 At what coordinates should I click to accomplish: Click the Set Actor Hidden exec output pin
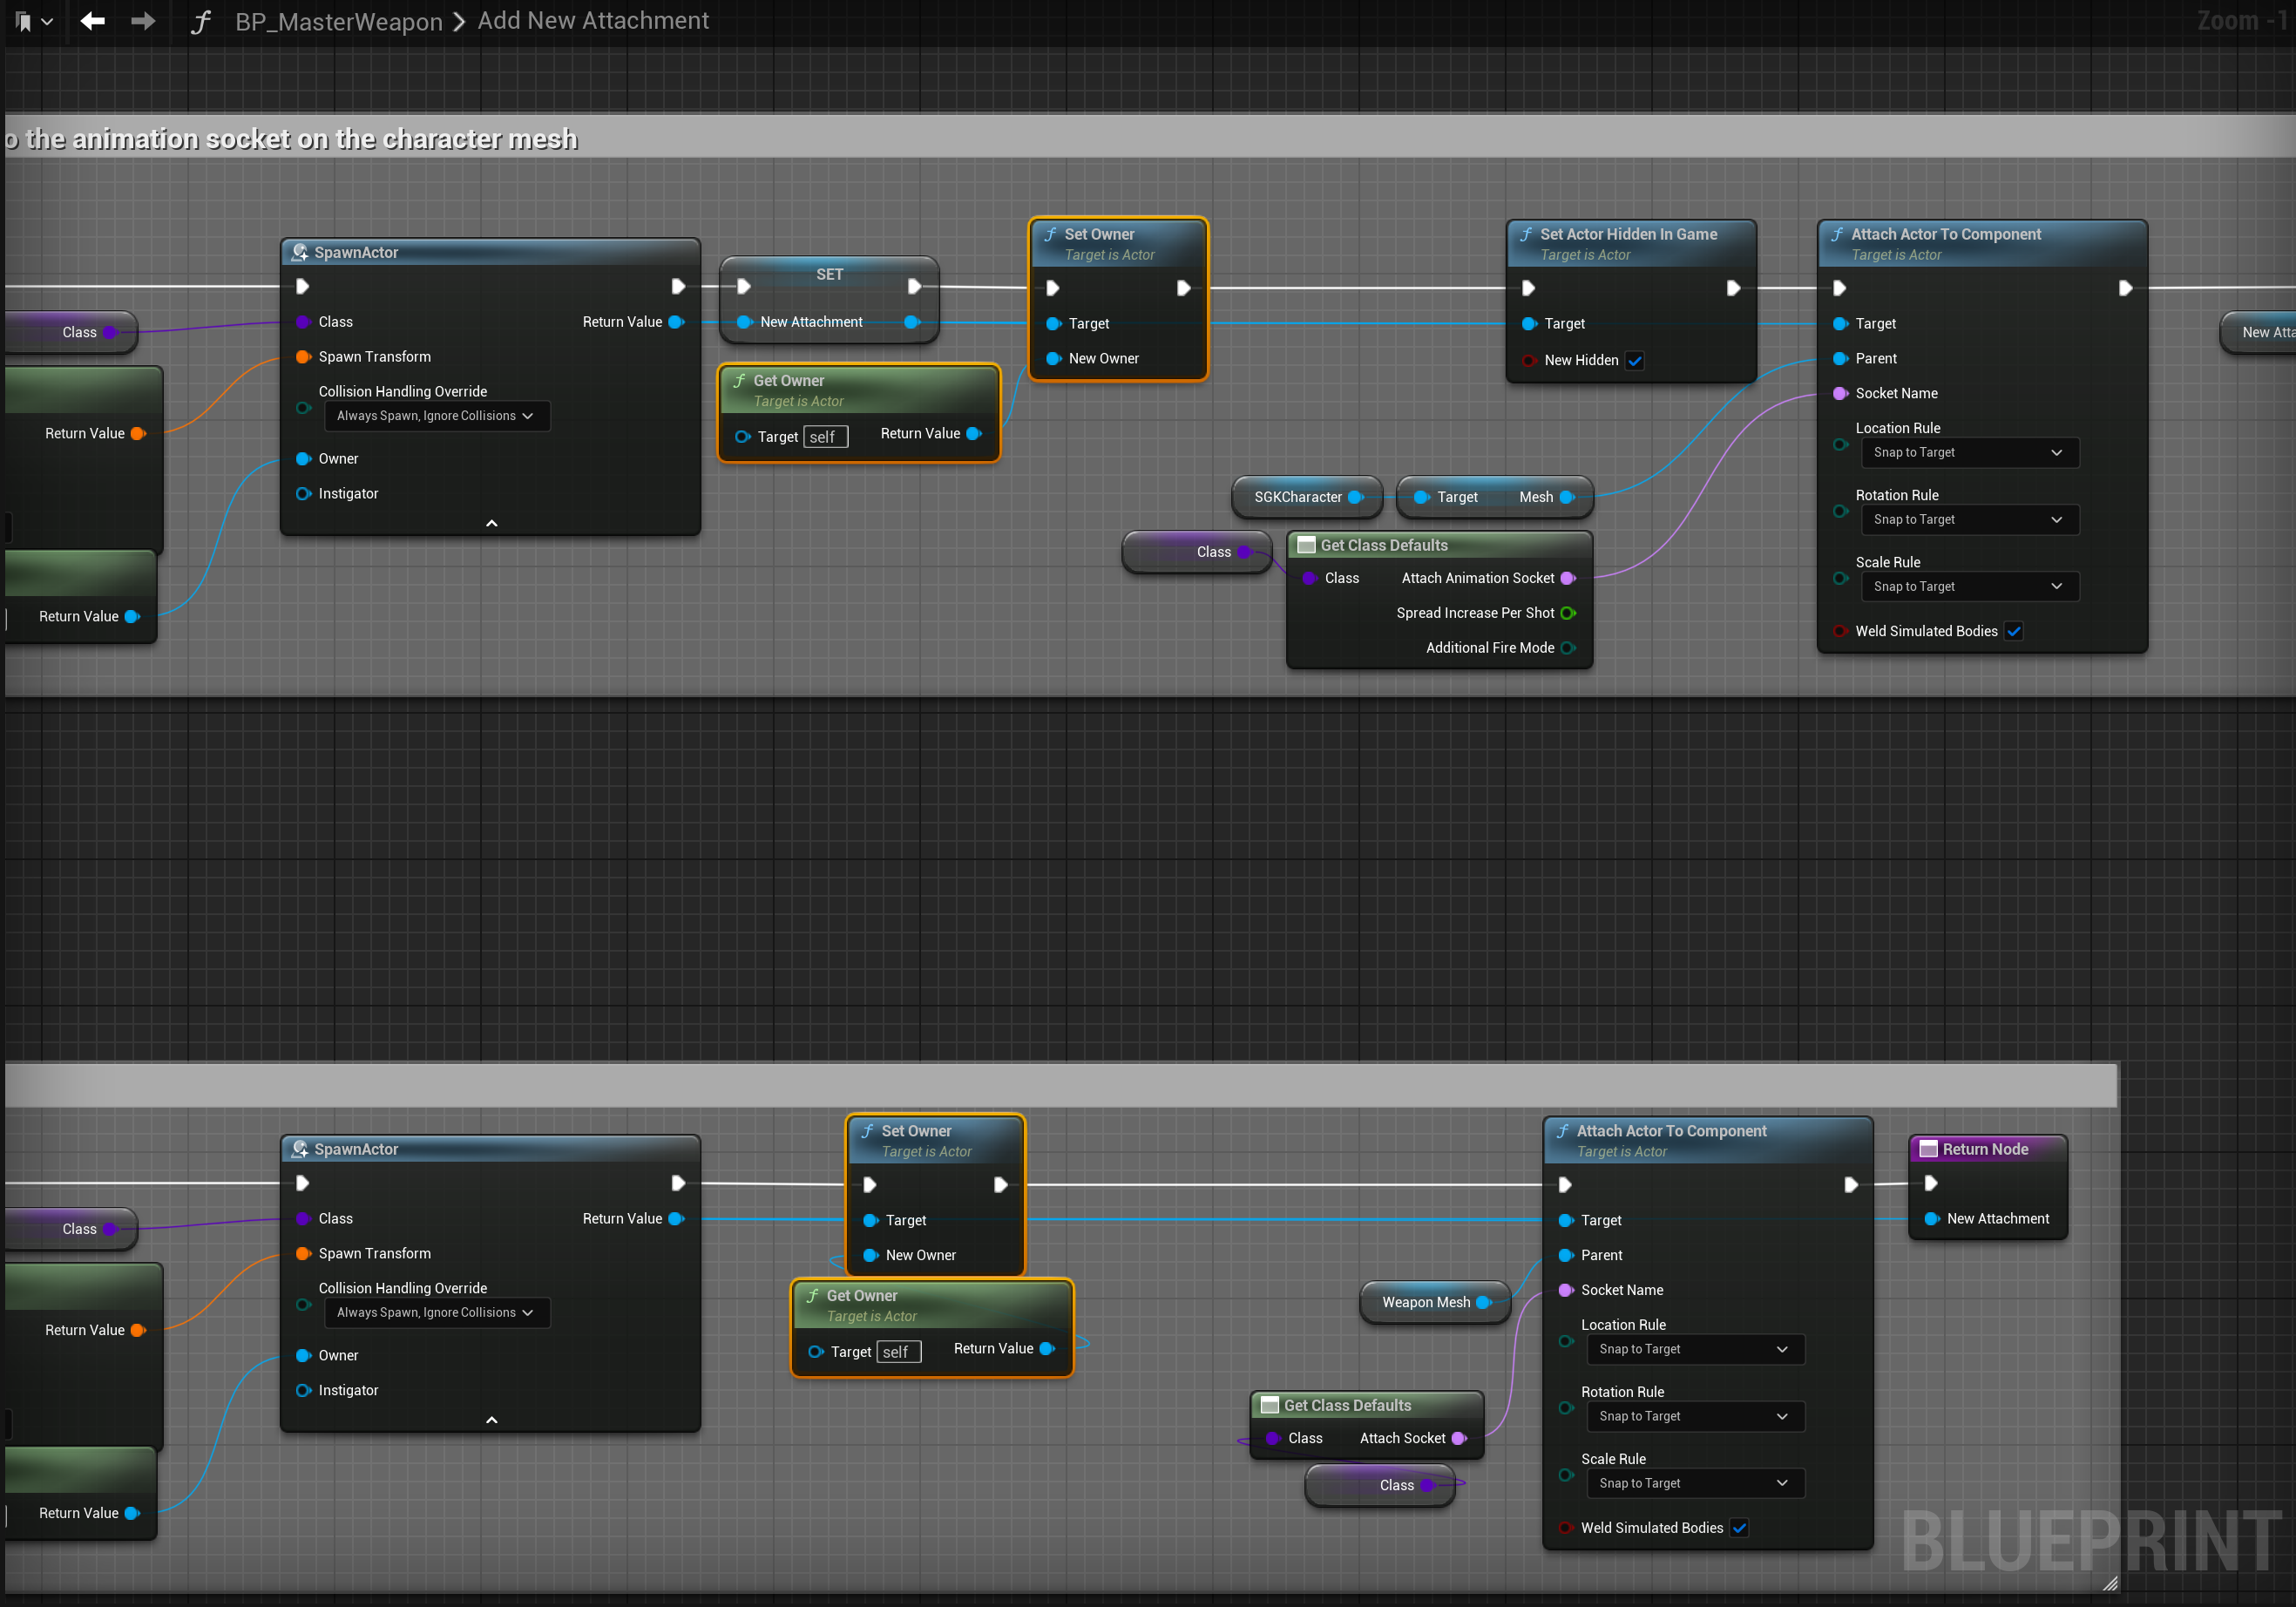[1733, 288]
